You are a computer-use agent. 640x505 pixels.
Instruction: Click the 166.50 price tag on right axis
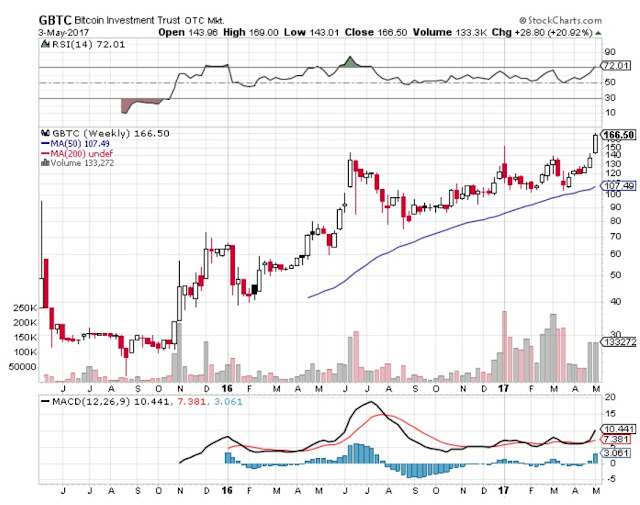(619, 135)
